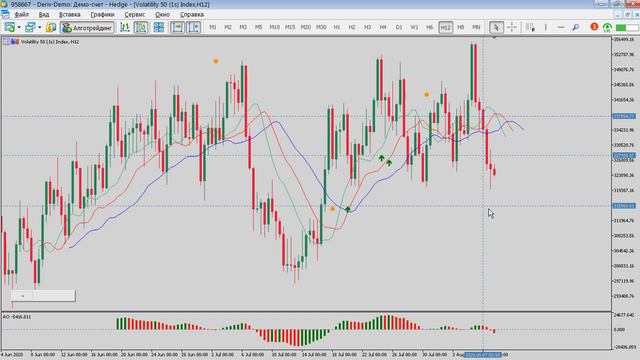This screenshot has width=640, height=360.
Task: Open the Файл menu
Action: pos(21,14)
